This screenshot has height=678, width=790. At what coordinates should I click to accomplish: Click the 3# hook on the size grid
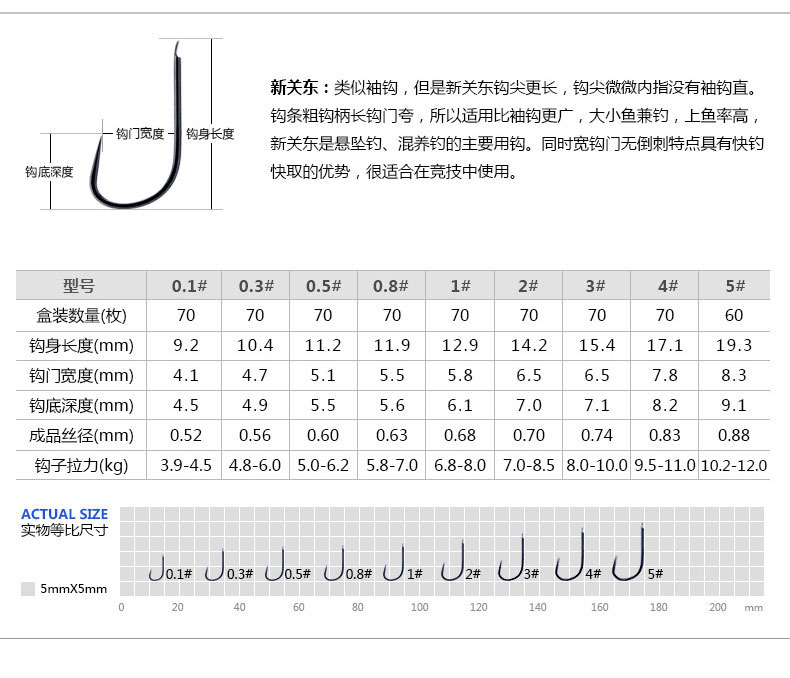511,557
